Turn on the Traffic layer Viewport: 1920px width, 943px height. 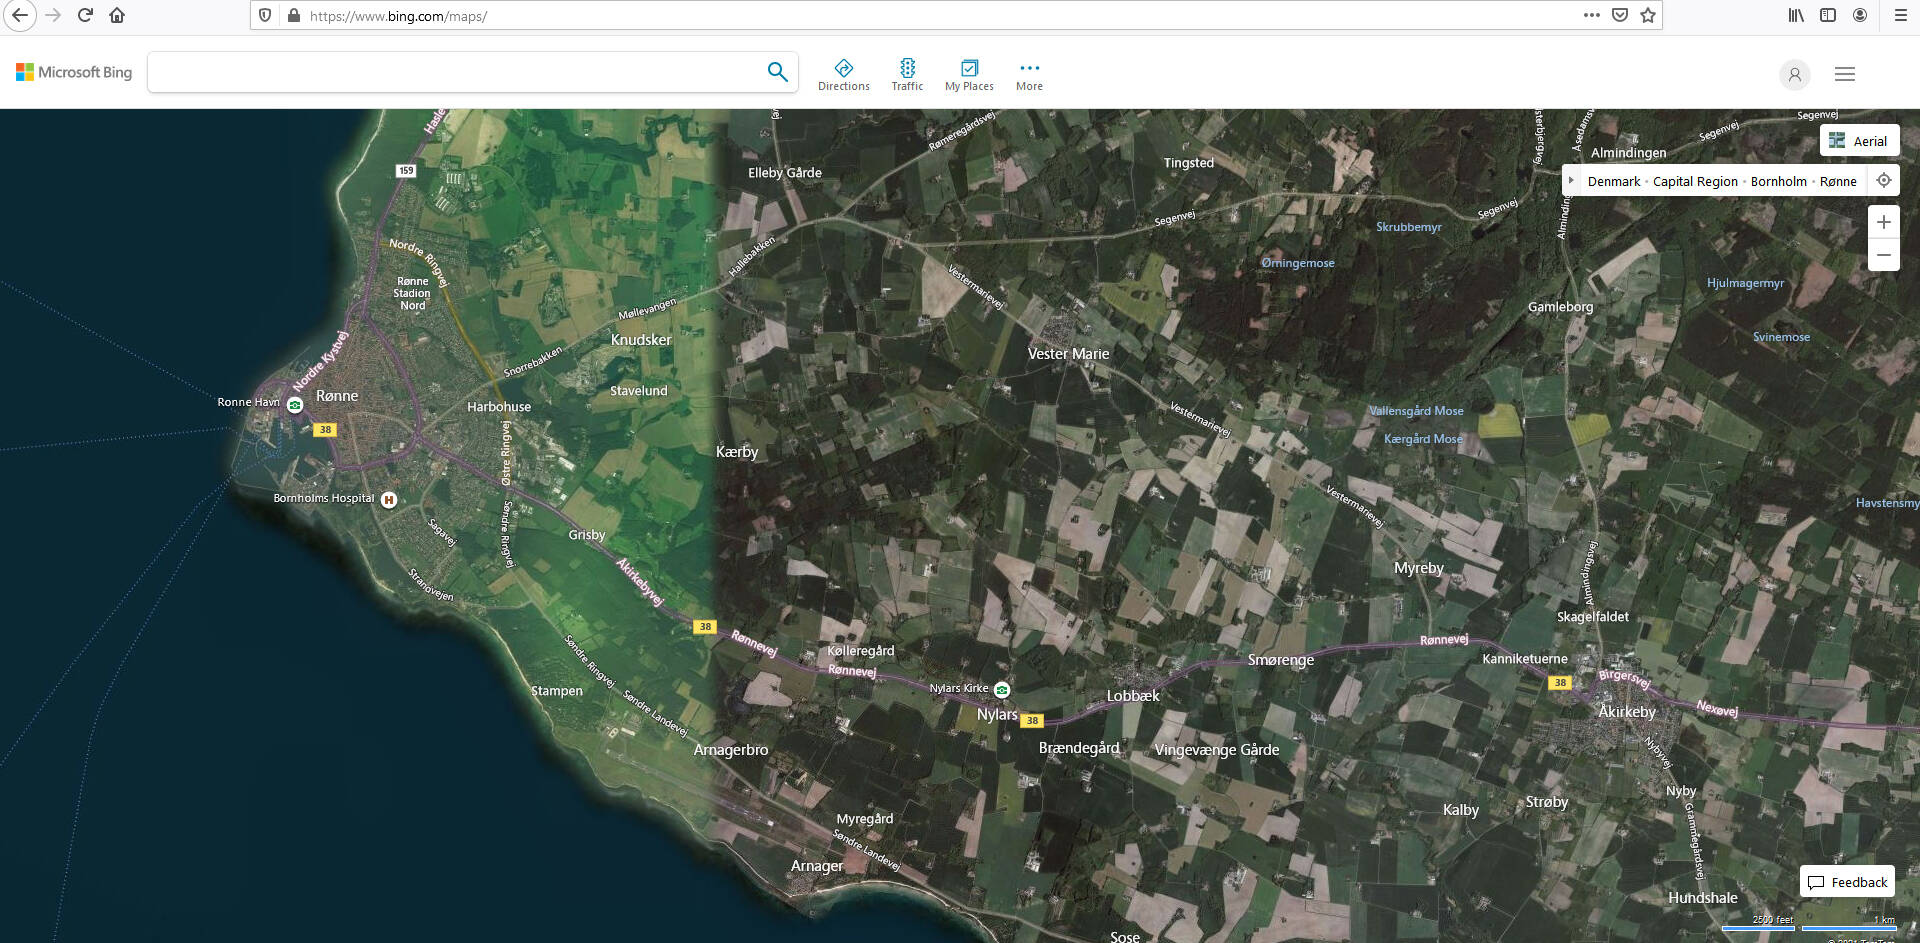pos(907,75)
